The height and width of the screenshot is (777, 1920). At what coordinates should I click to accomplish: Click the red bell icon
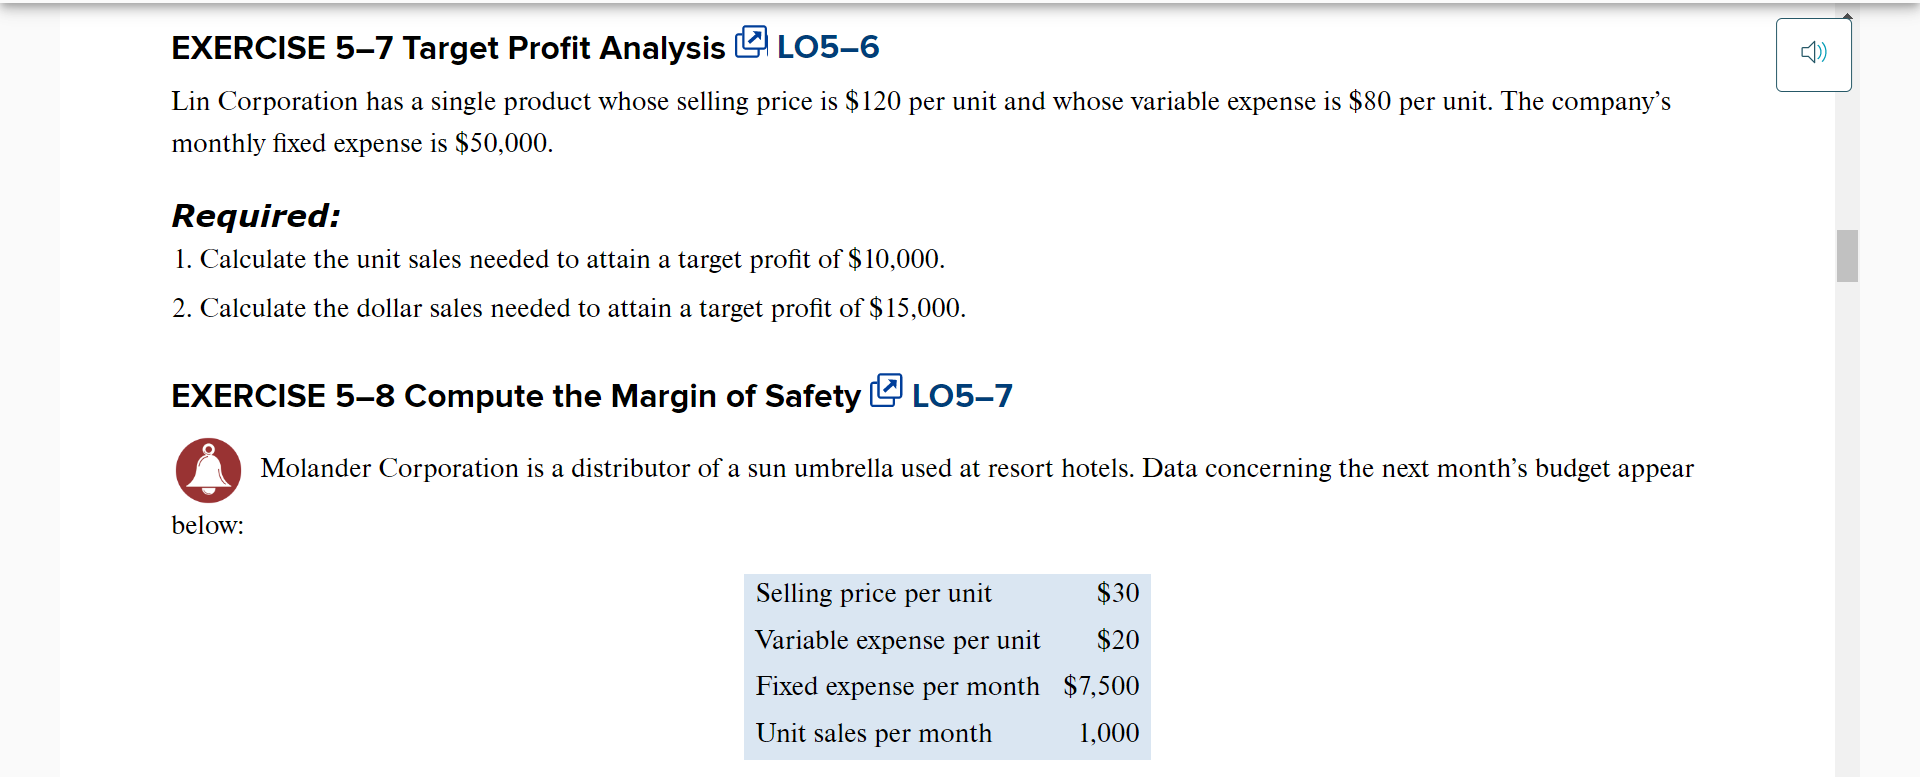pos(208,470)
